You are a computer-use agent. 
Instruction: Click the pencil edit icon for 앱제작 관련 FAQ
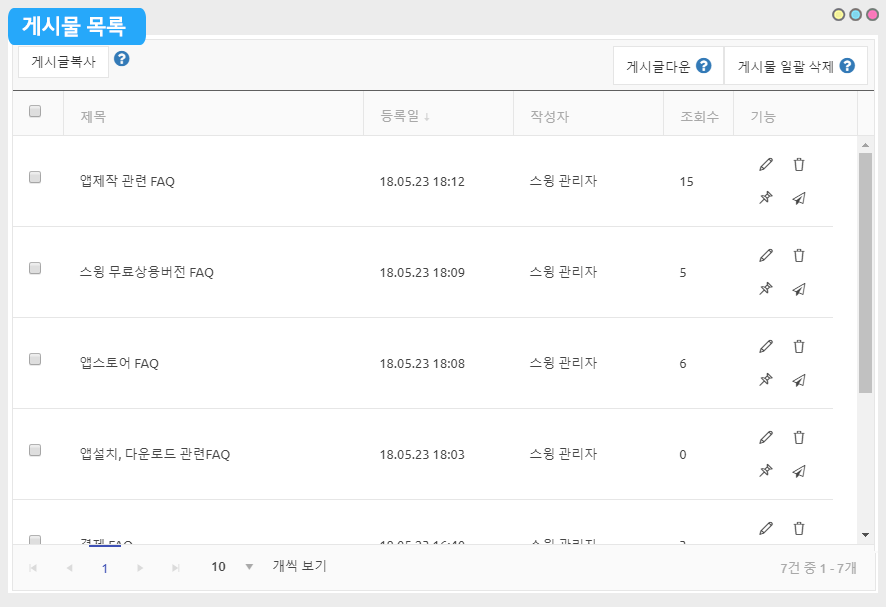[x=766, y=164]
